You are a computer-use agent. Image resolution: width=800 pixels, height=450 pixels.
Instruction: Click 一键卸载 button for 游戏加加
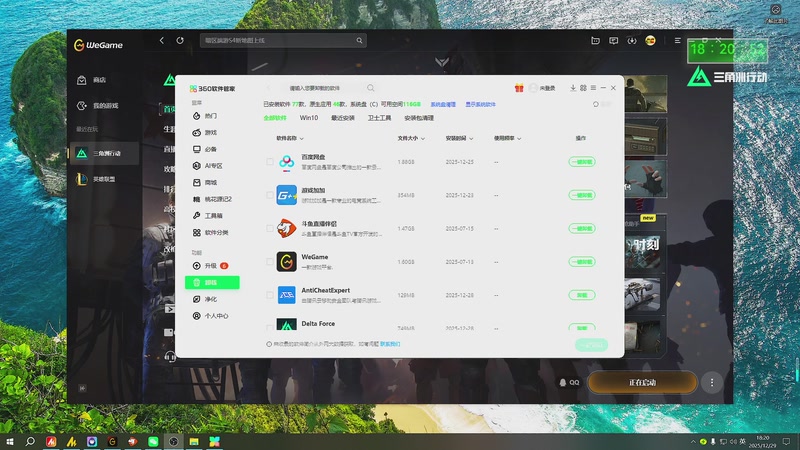point(582,195)
